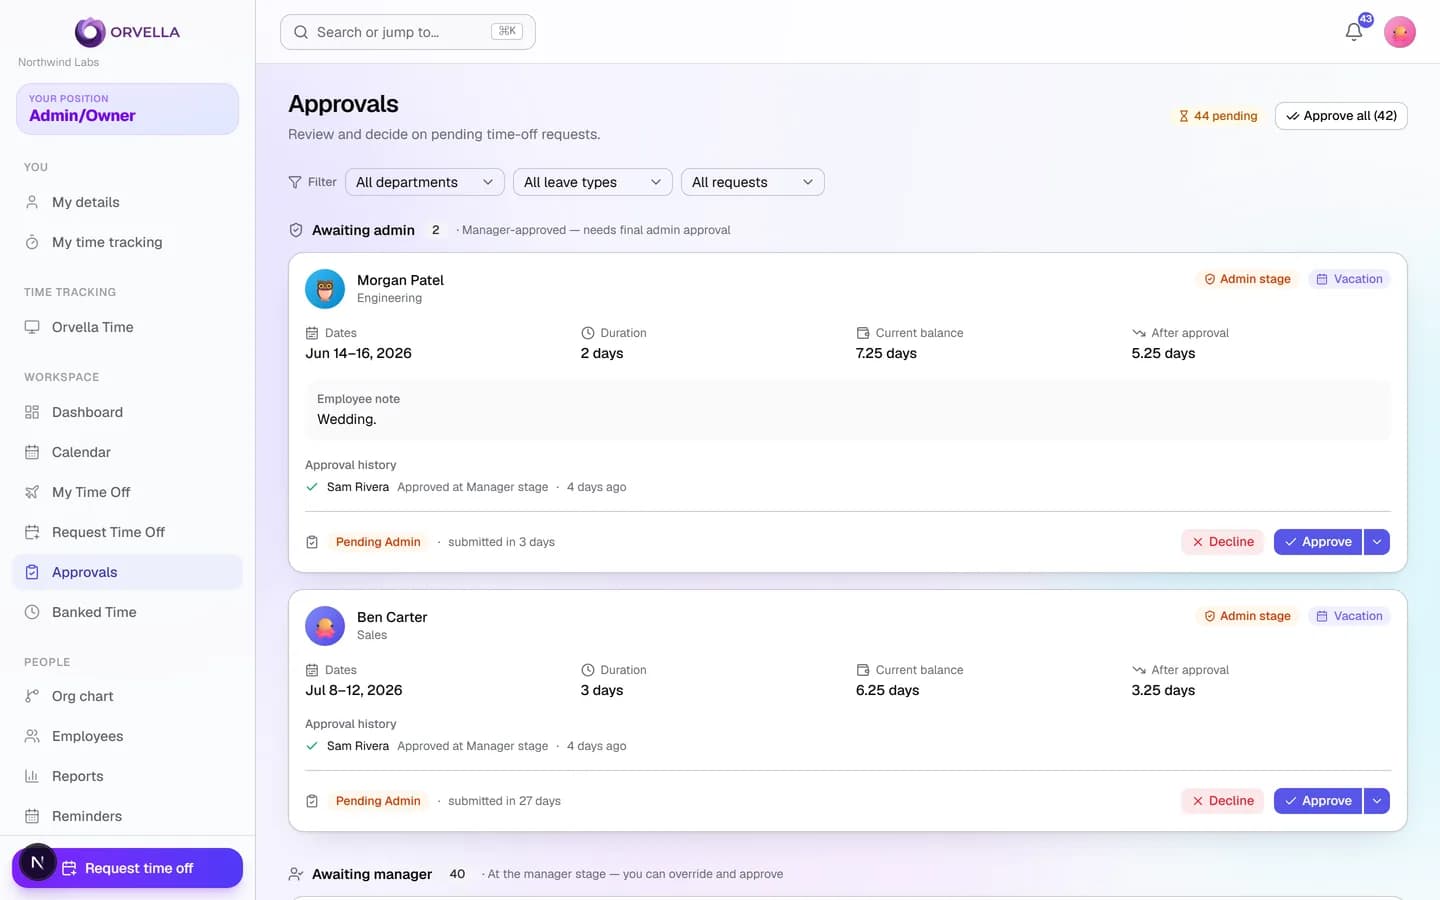Screen dimensions: 1440x900
Task: Click Ben Carter's avatar
Action: 325,626
